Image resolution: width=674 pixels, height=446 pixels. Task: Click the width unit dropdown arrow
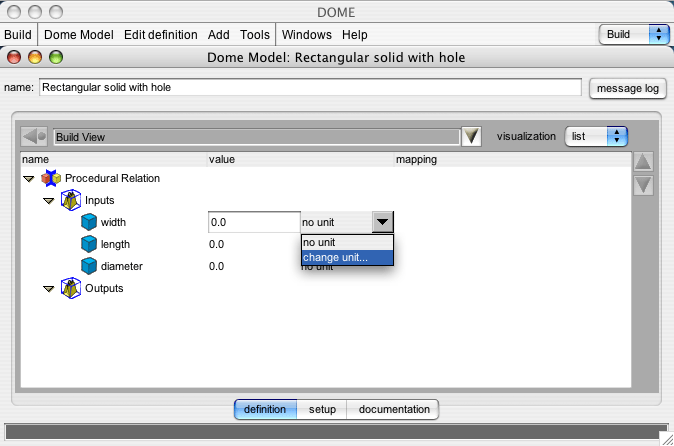pos(382,222)
